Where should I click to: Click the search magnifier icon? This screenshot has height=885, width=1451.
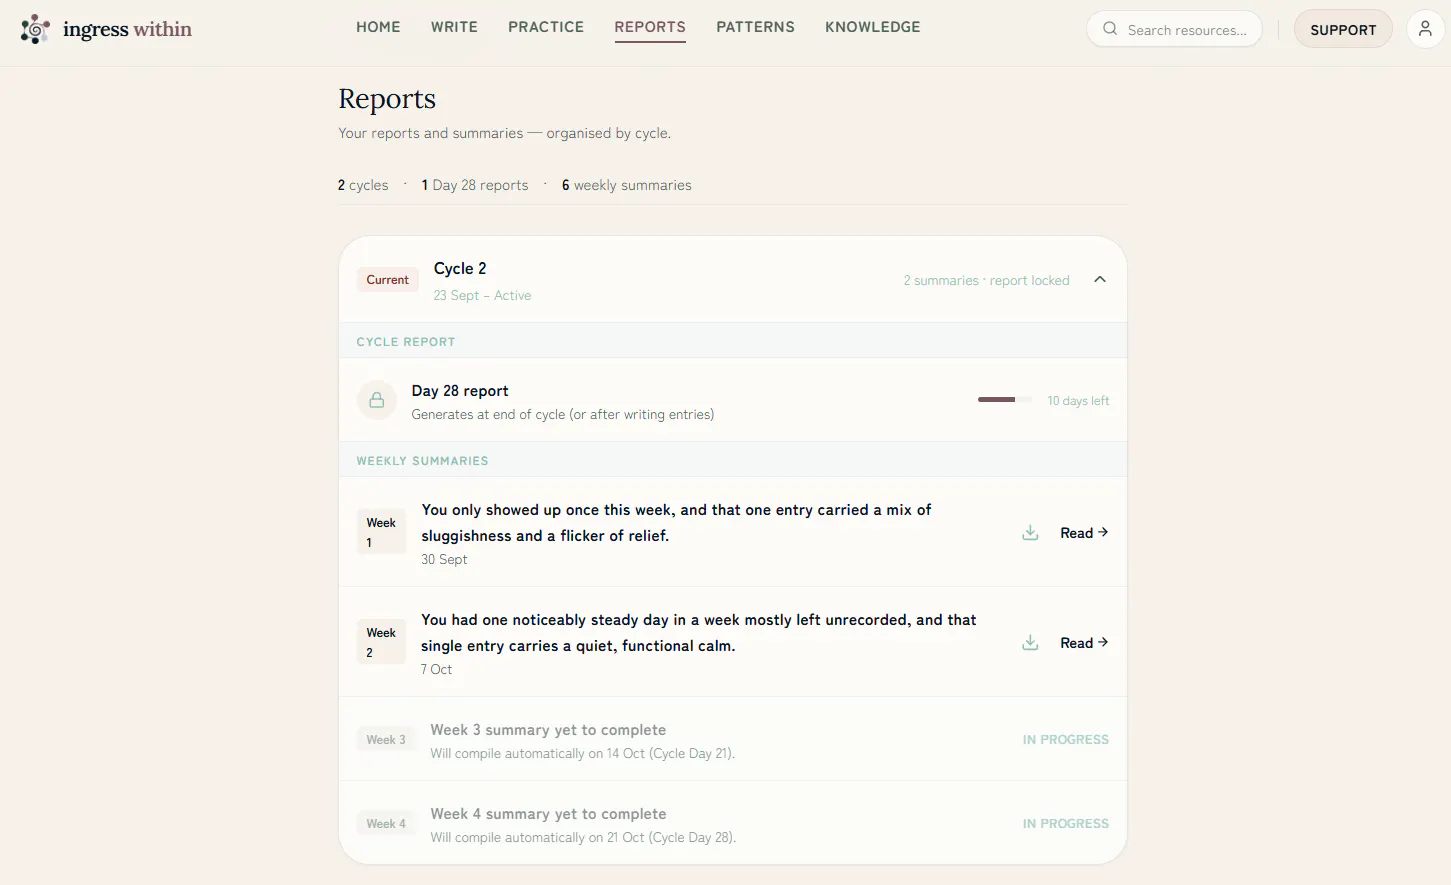(1110, 29)
